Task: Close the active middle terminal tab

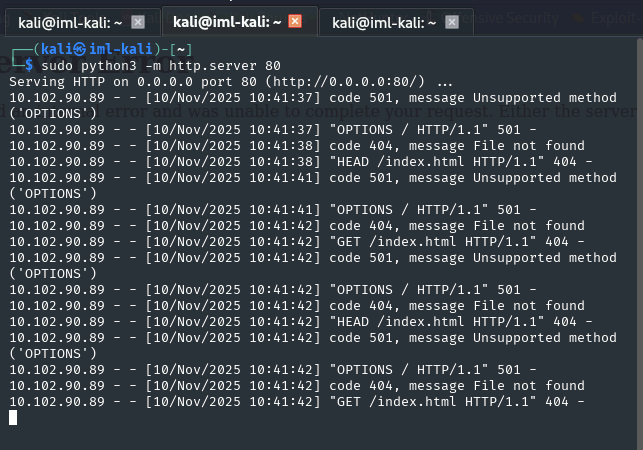Action: (295, 21)
